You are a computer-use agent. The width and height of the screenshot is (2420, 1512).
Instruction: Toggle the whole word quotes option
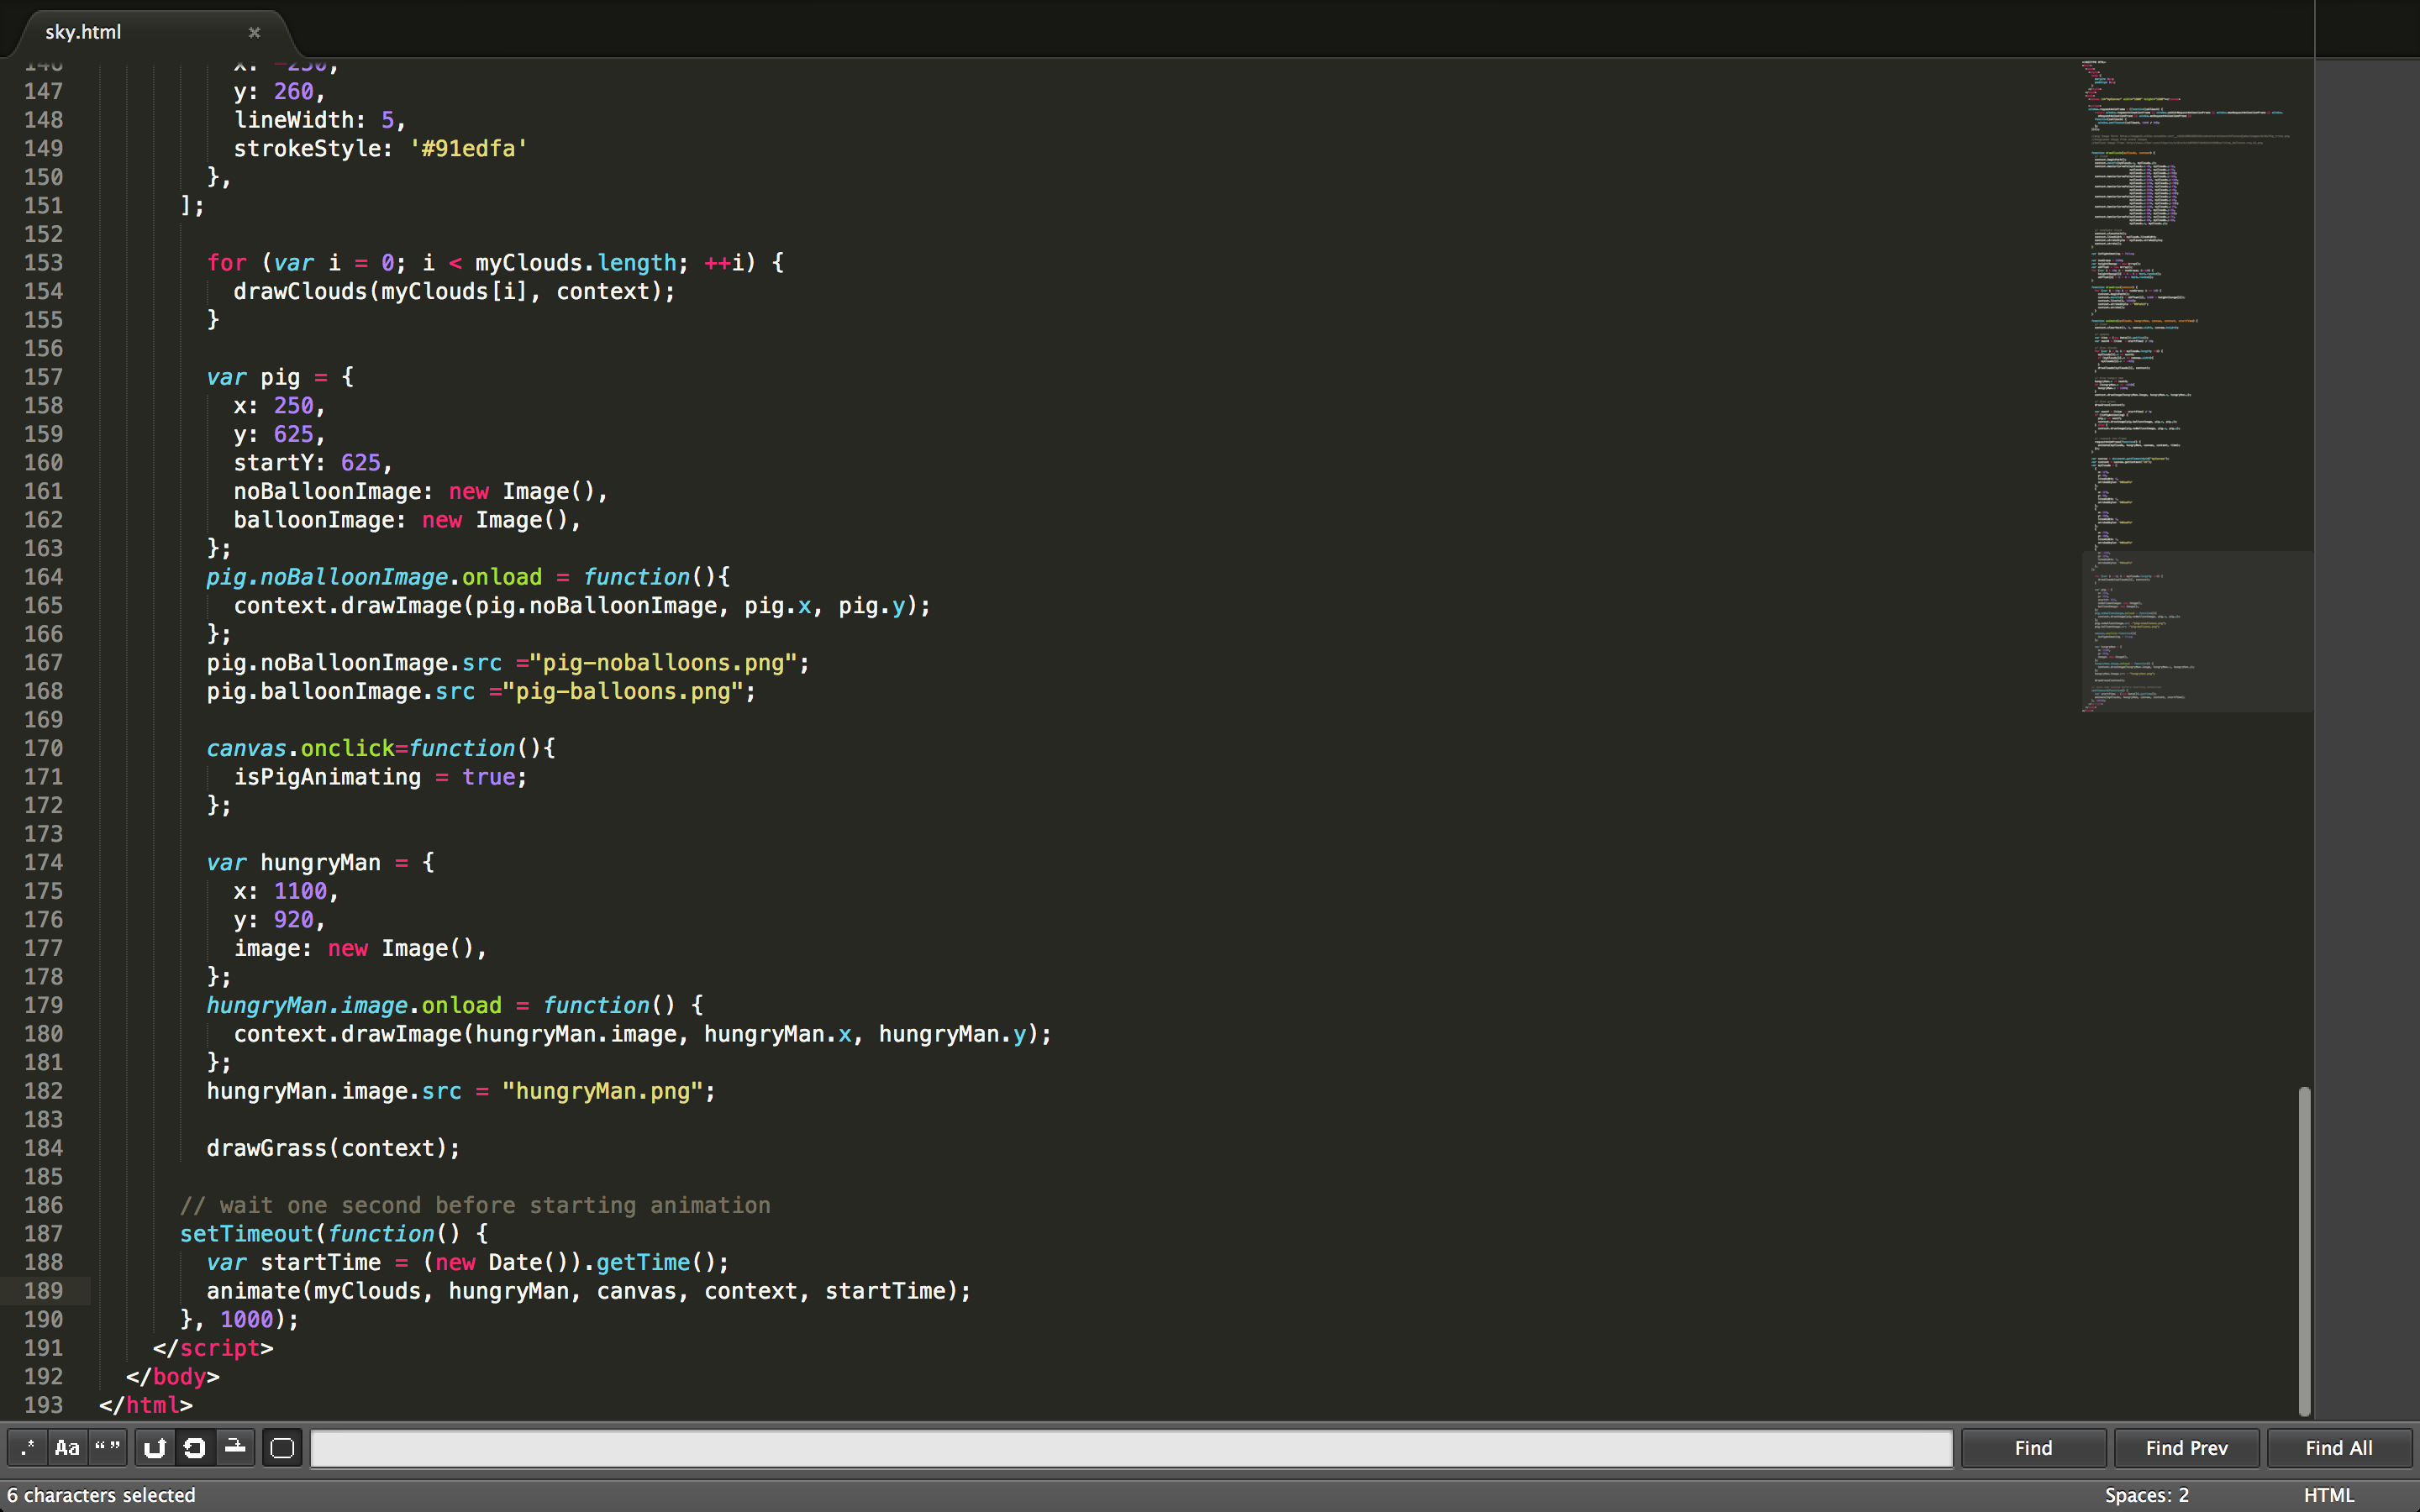(107, 1447)
